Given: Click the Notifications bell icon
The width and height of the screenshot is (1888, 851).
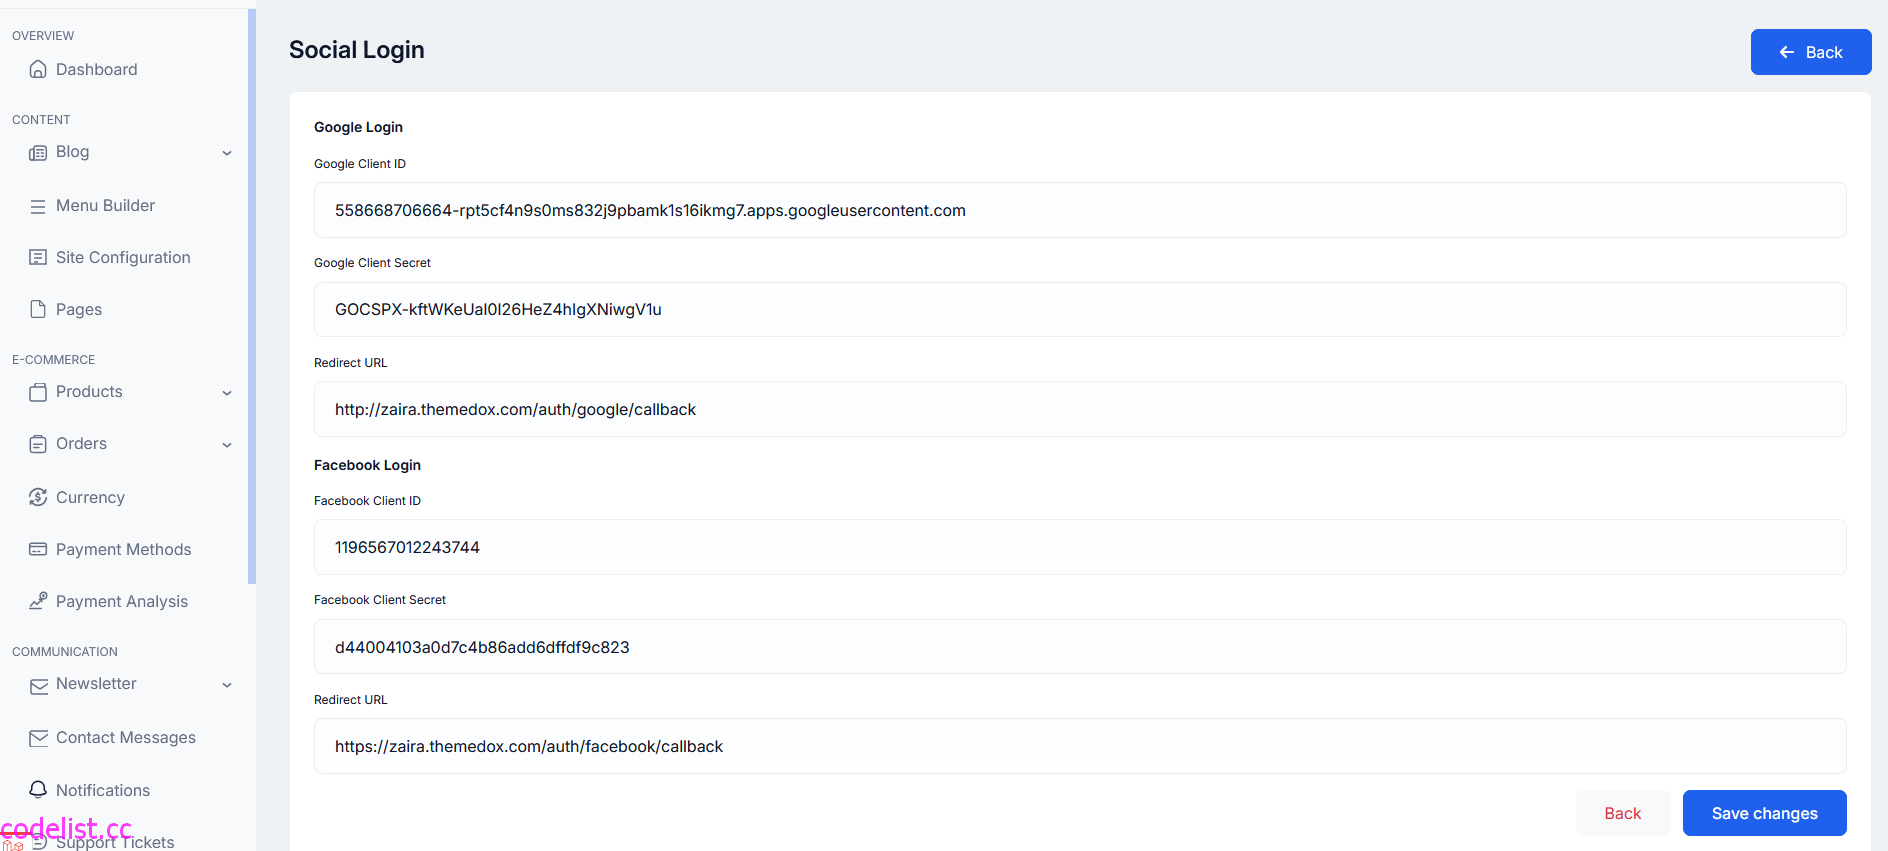Looking at the screenshot, I should 38,789.
